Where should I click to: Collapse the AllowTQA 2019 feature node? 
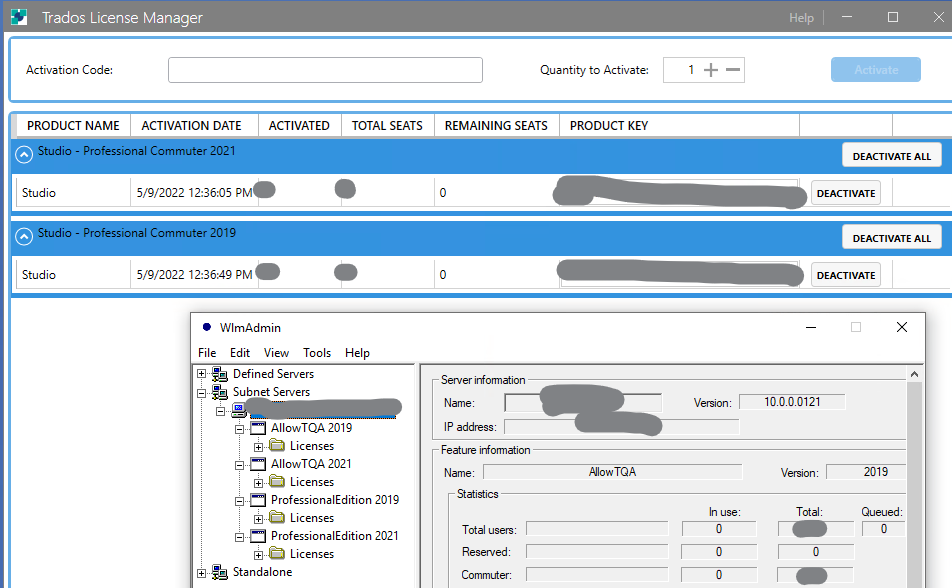pos(240,429)
